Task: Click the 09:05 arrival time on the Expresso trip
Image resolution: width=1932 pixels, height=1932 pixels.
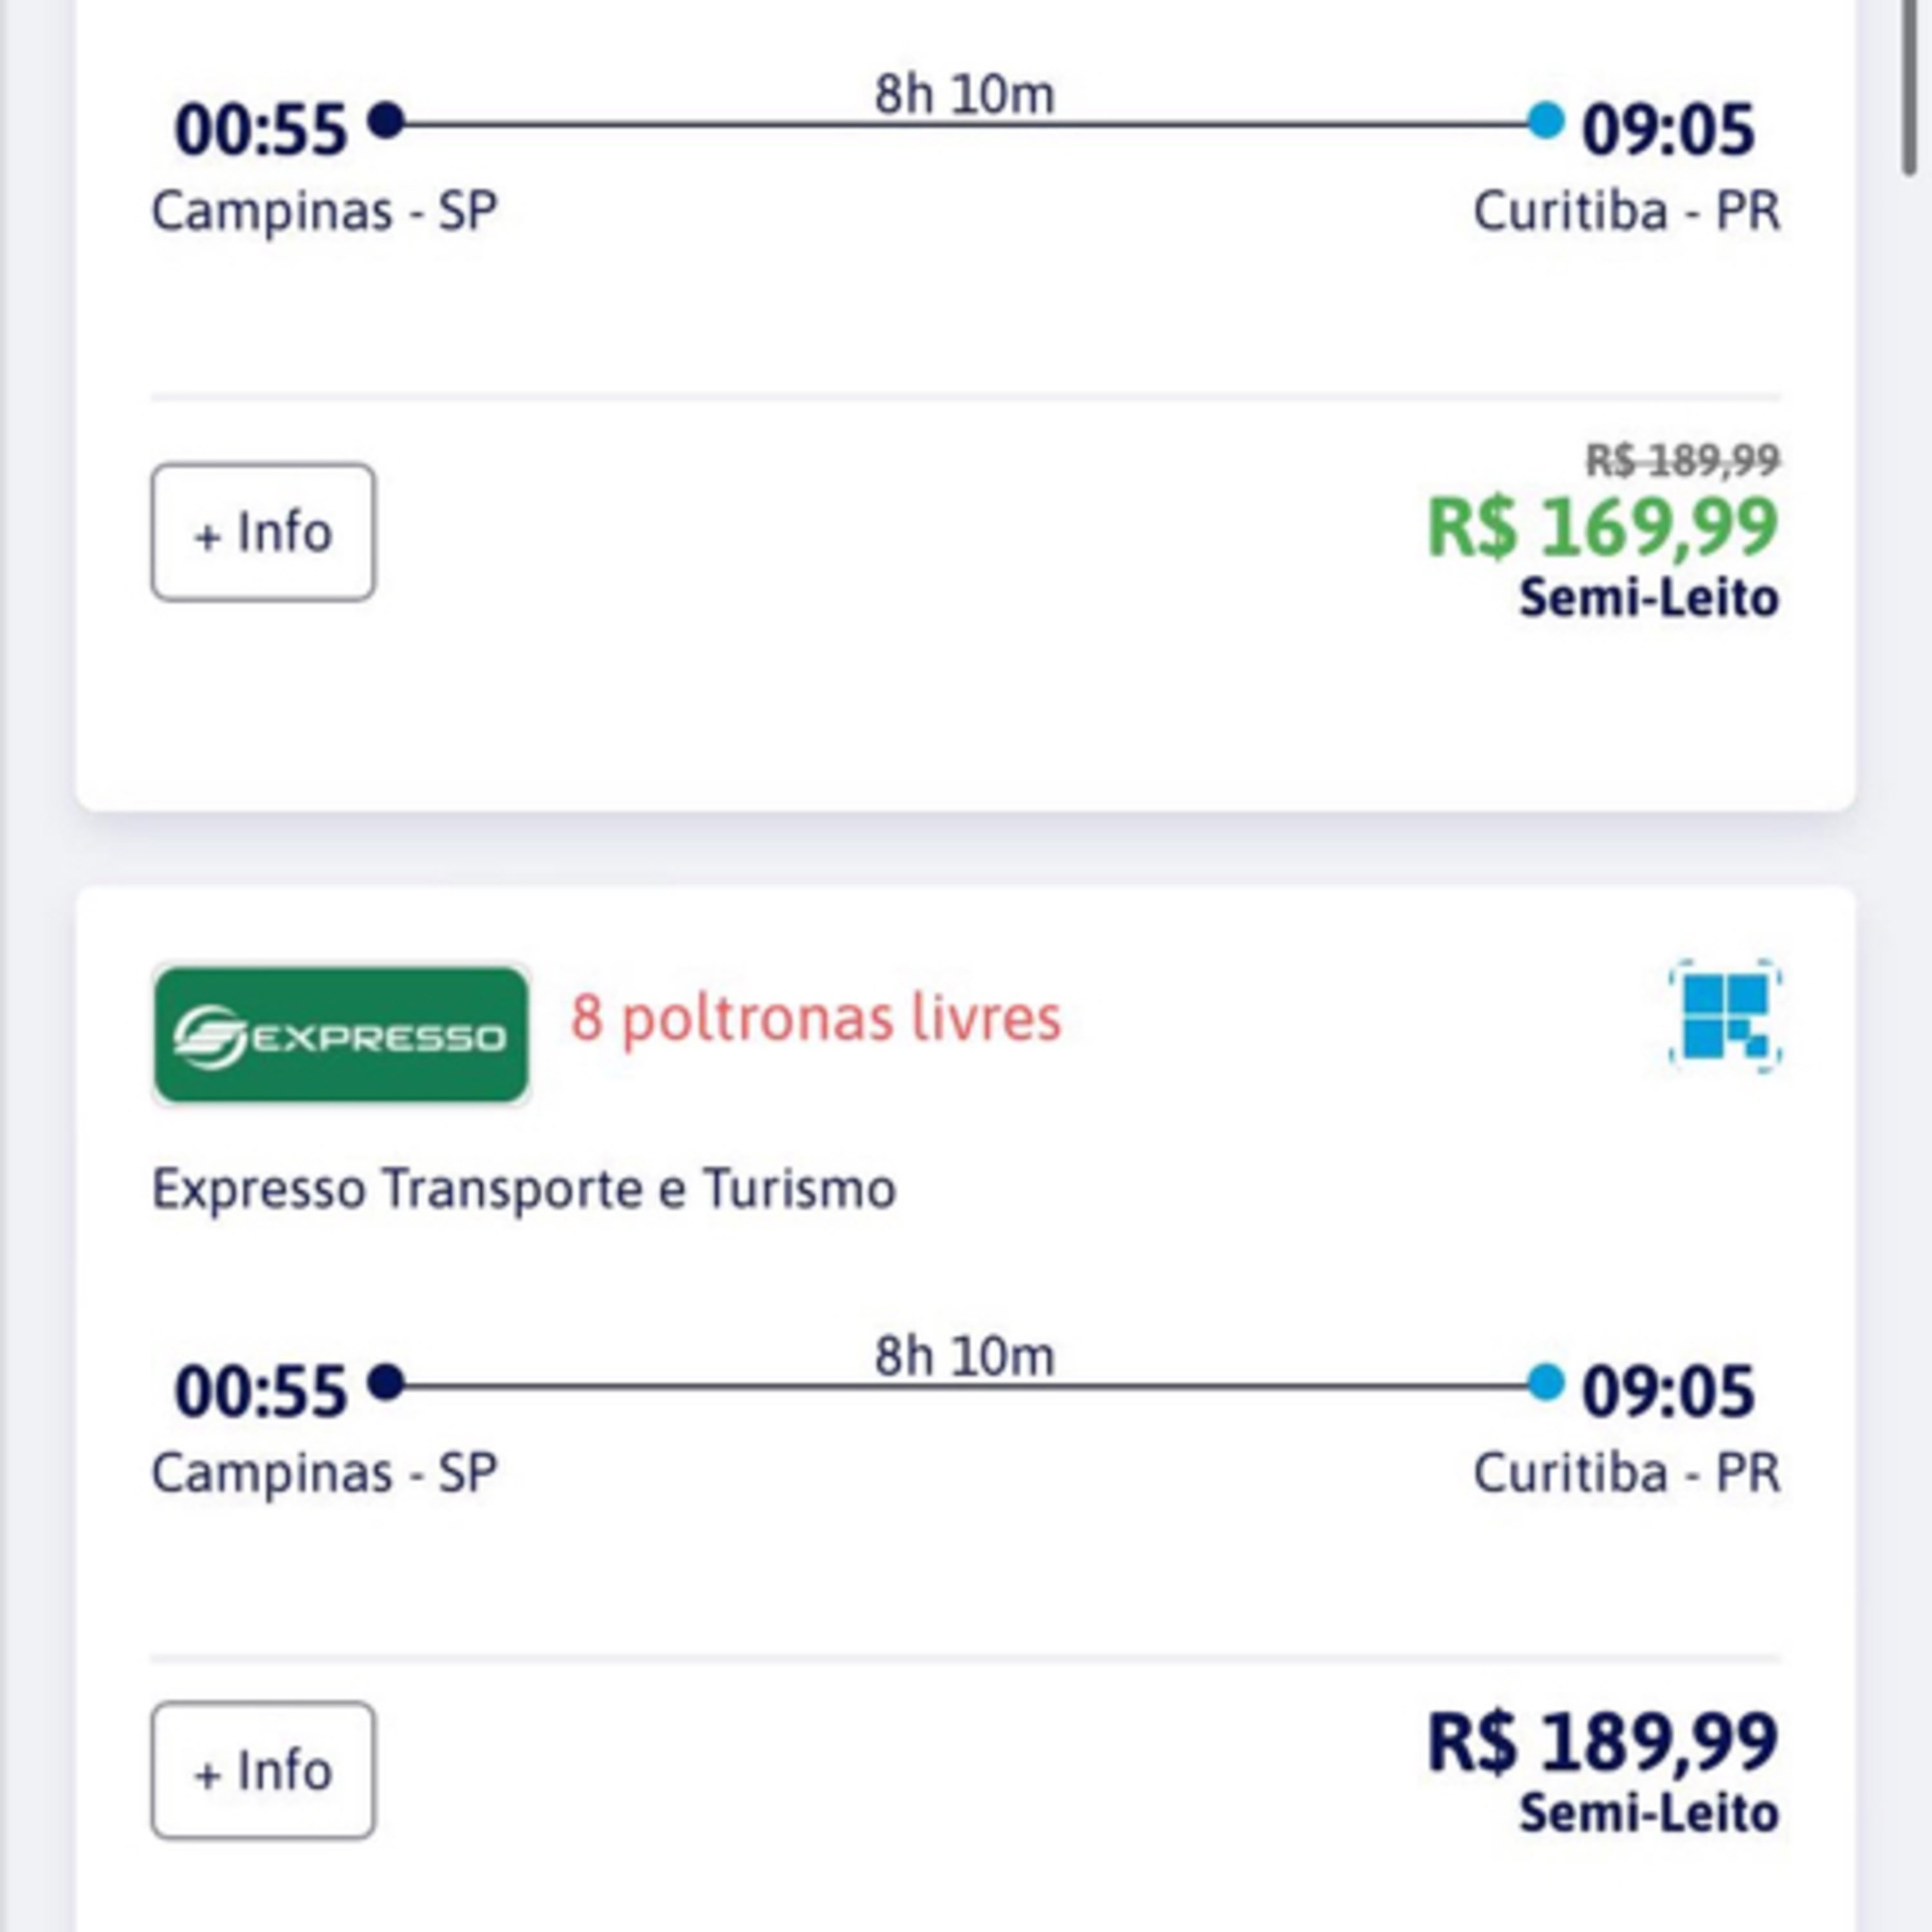Action: click(1667, 1392)
